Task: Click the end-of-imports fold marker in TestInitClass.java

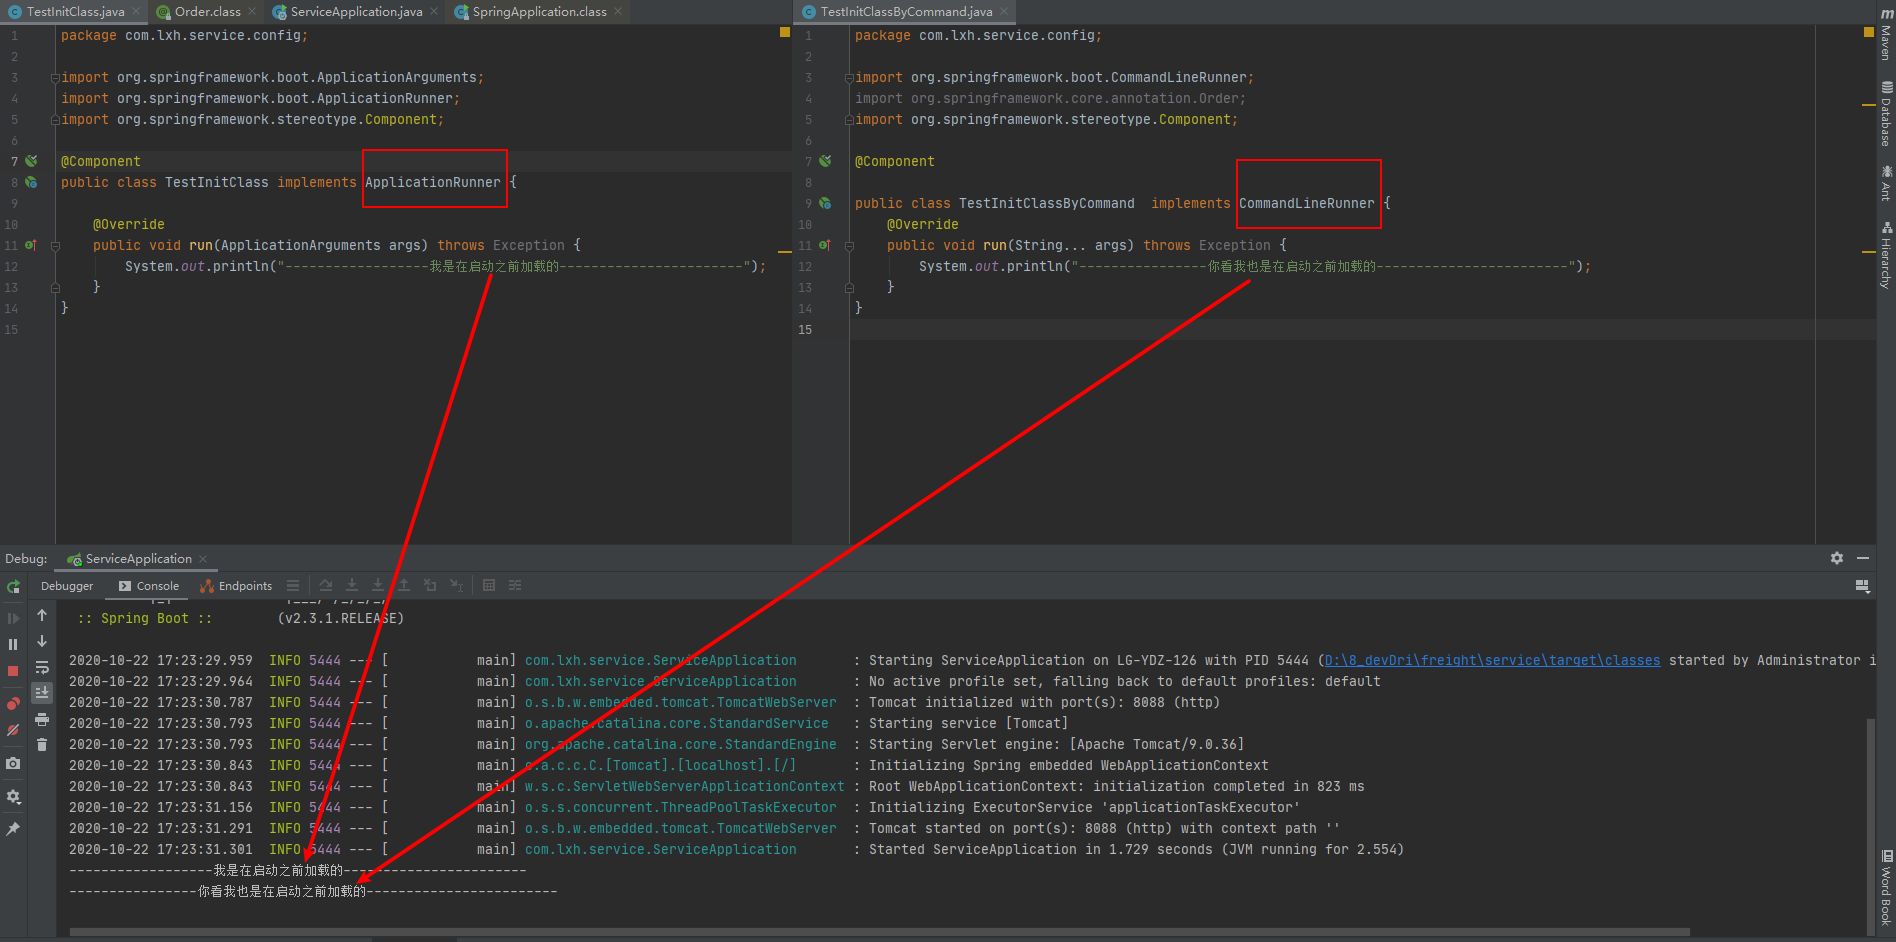Action: tap(55, 119)
